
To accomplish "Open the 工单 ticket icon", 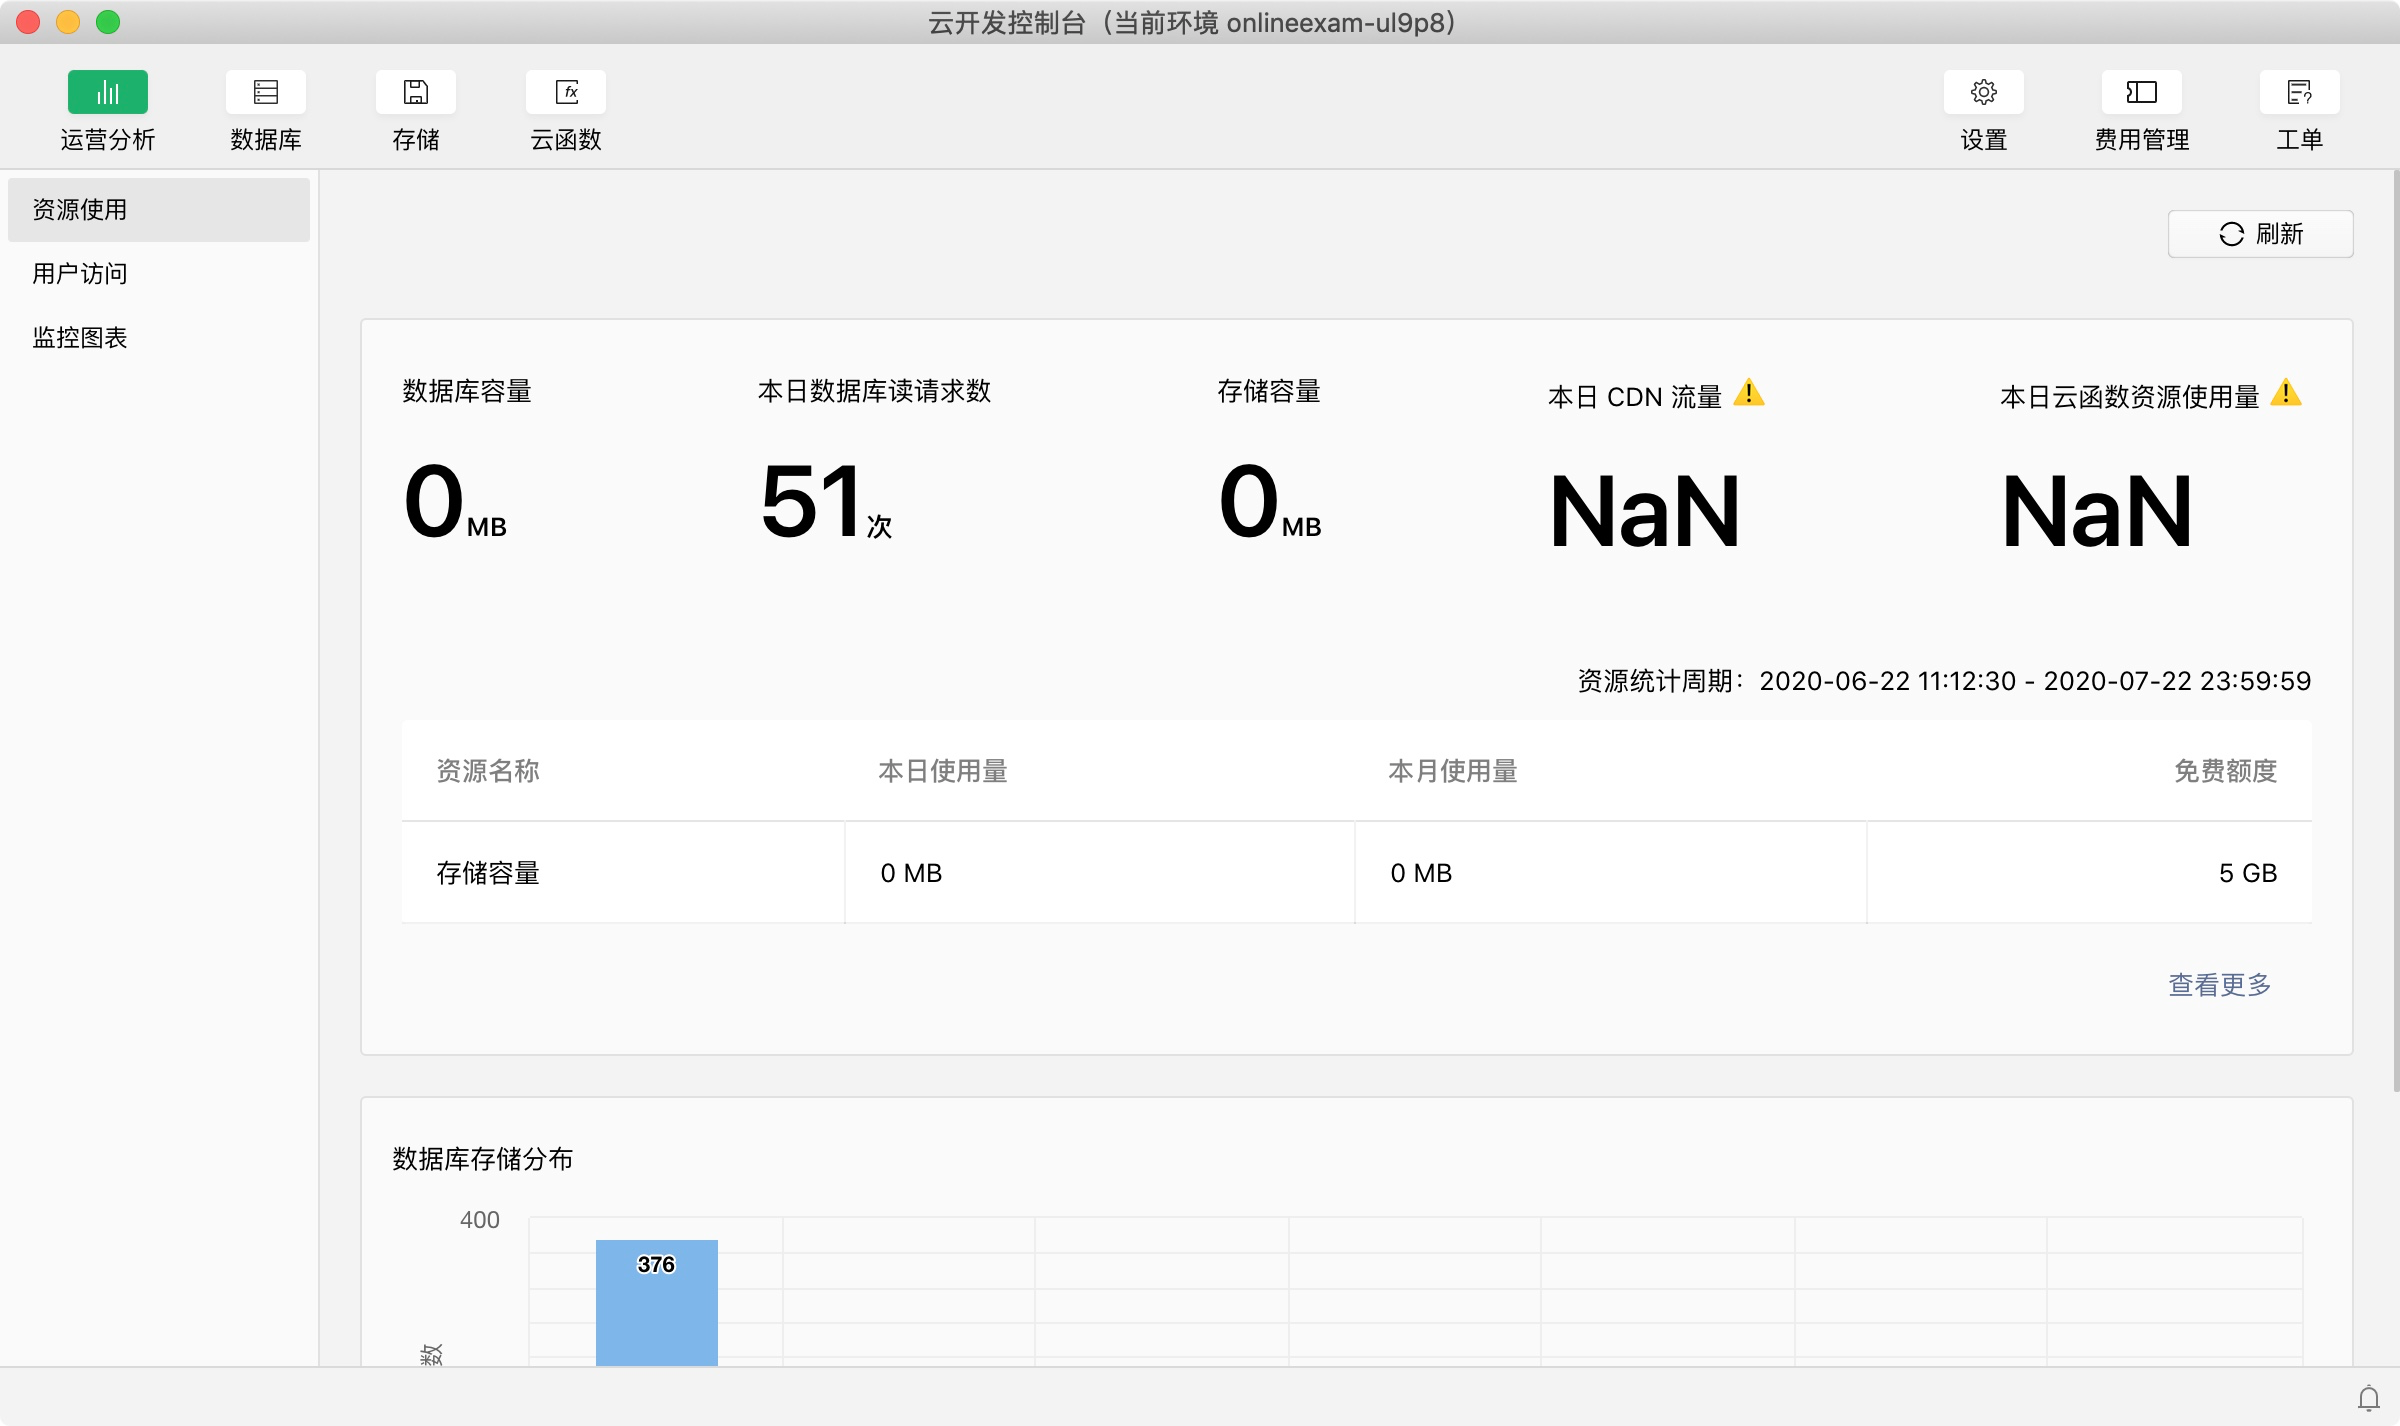I will [x=2299, y=92].
